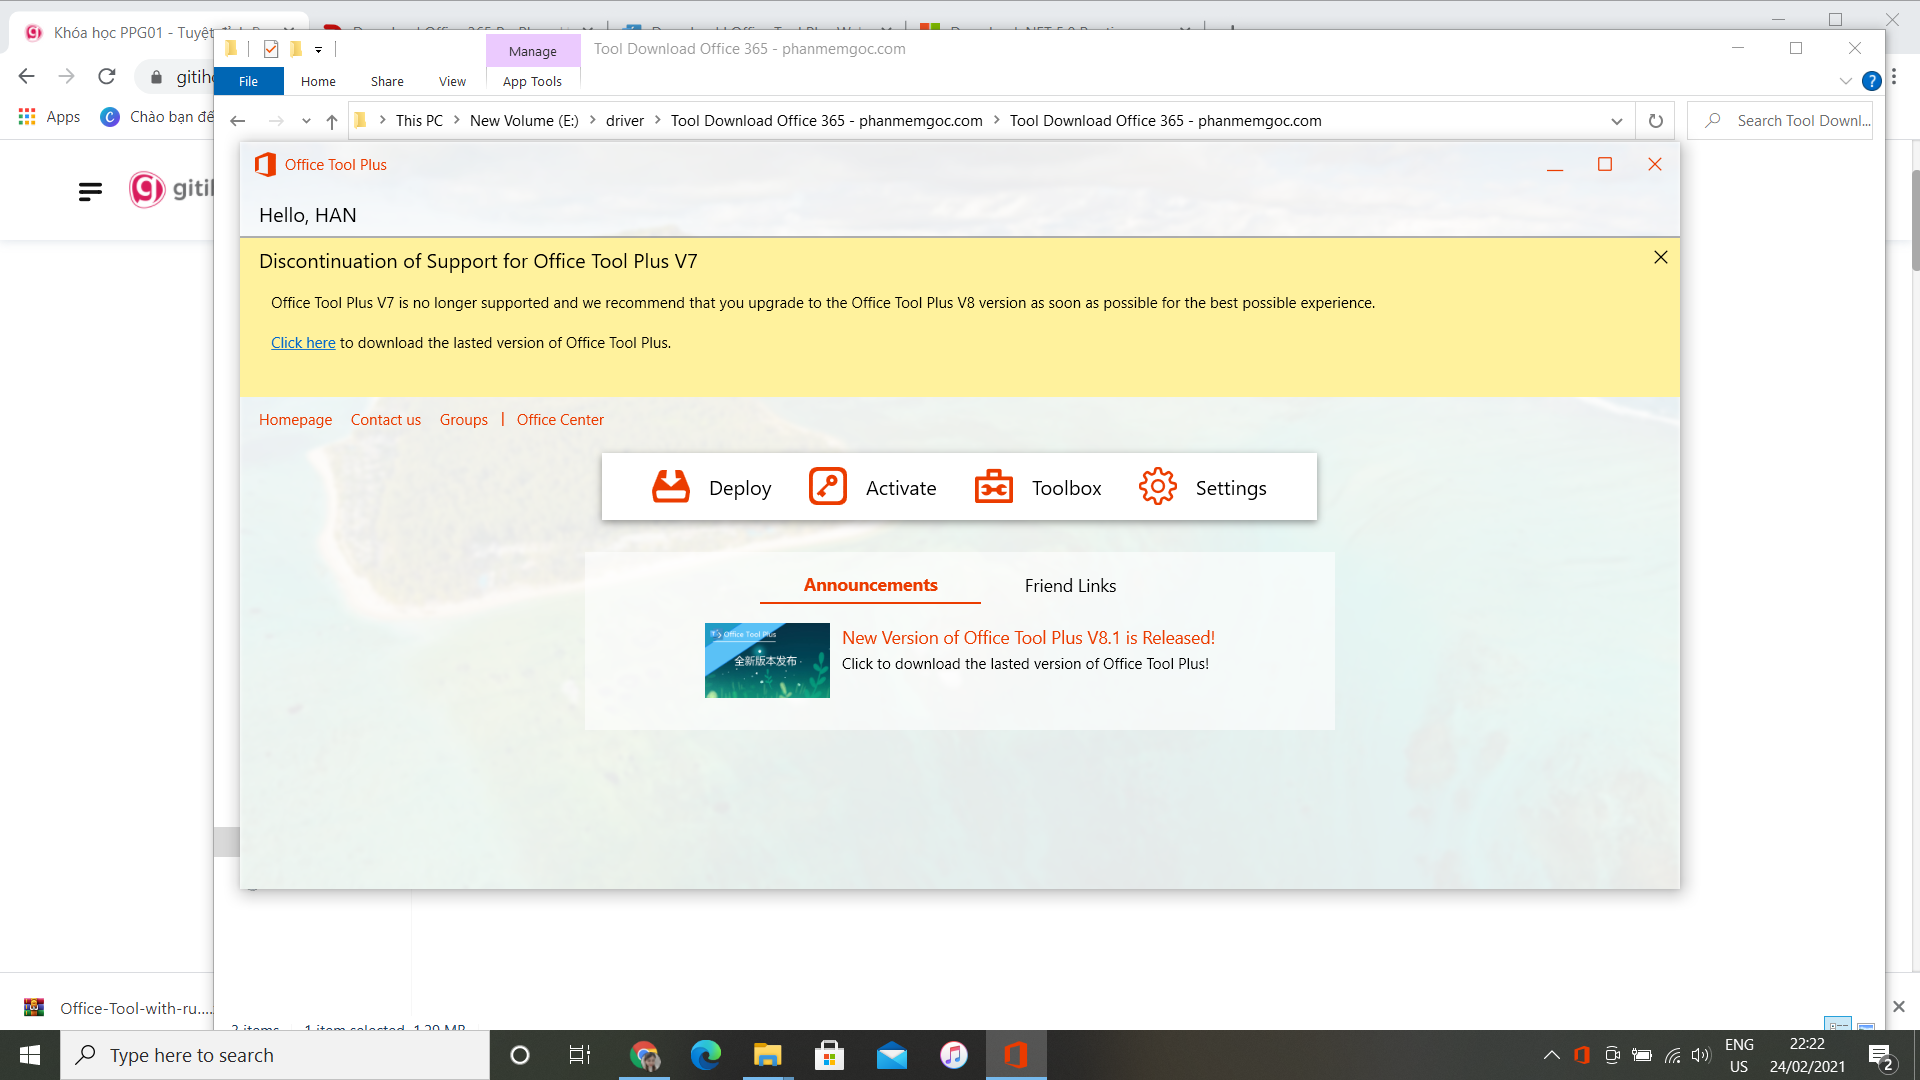The height and width of the screenshot is (1080, 1920).
Task: Open the App Tools ribbon tab
Action: coord(532,82)
